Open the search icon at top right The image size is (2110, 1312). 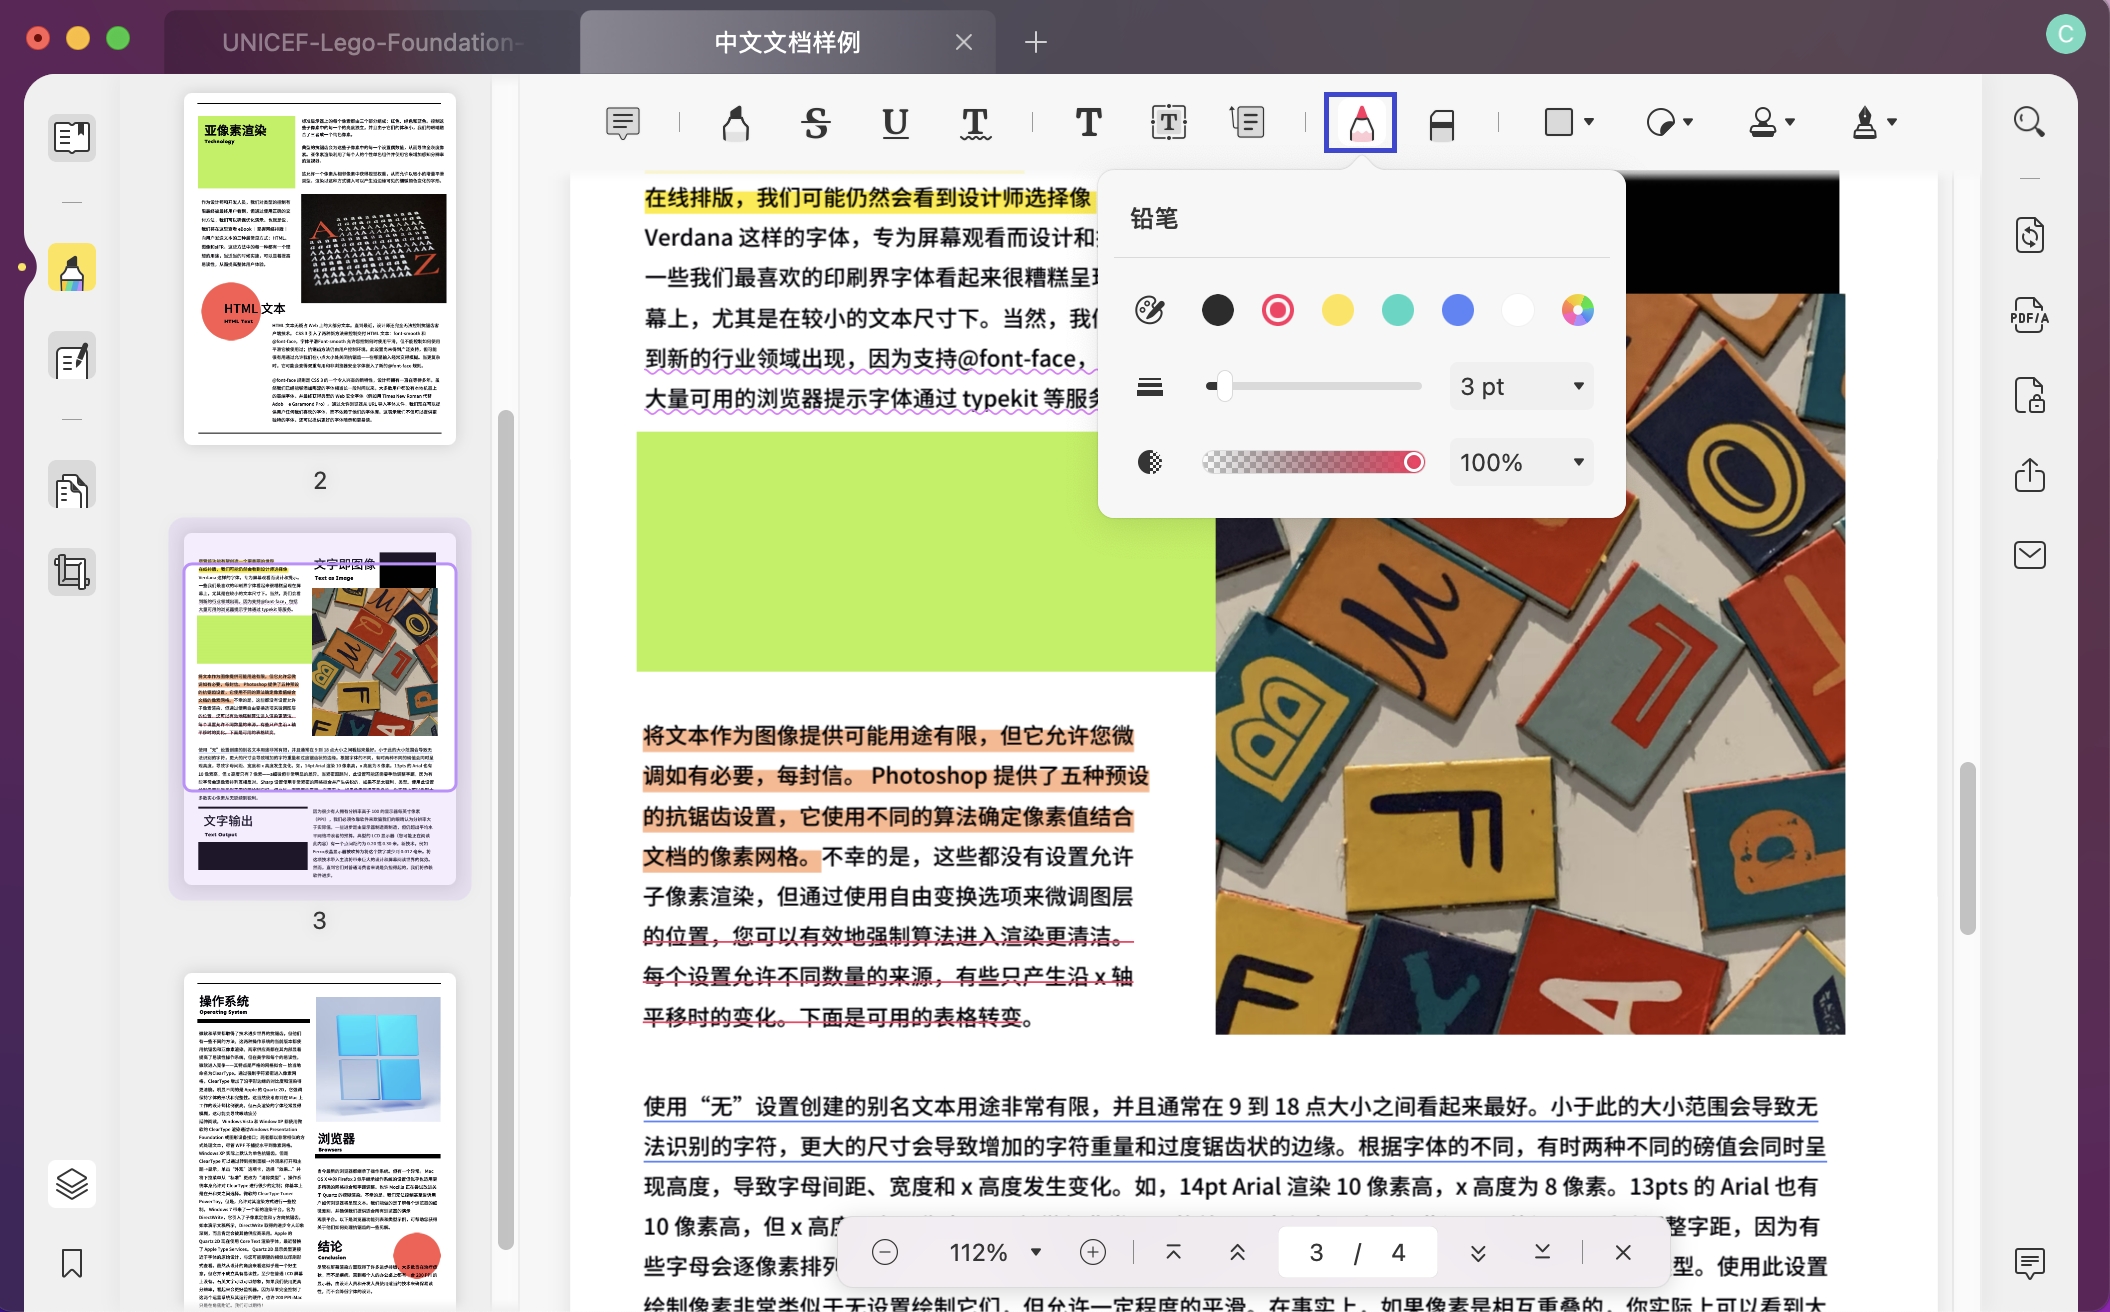click(x=2029, y=122)
